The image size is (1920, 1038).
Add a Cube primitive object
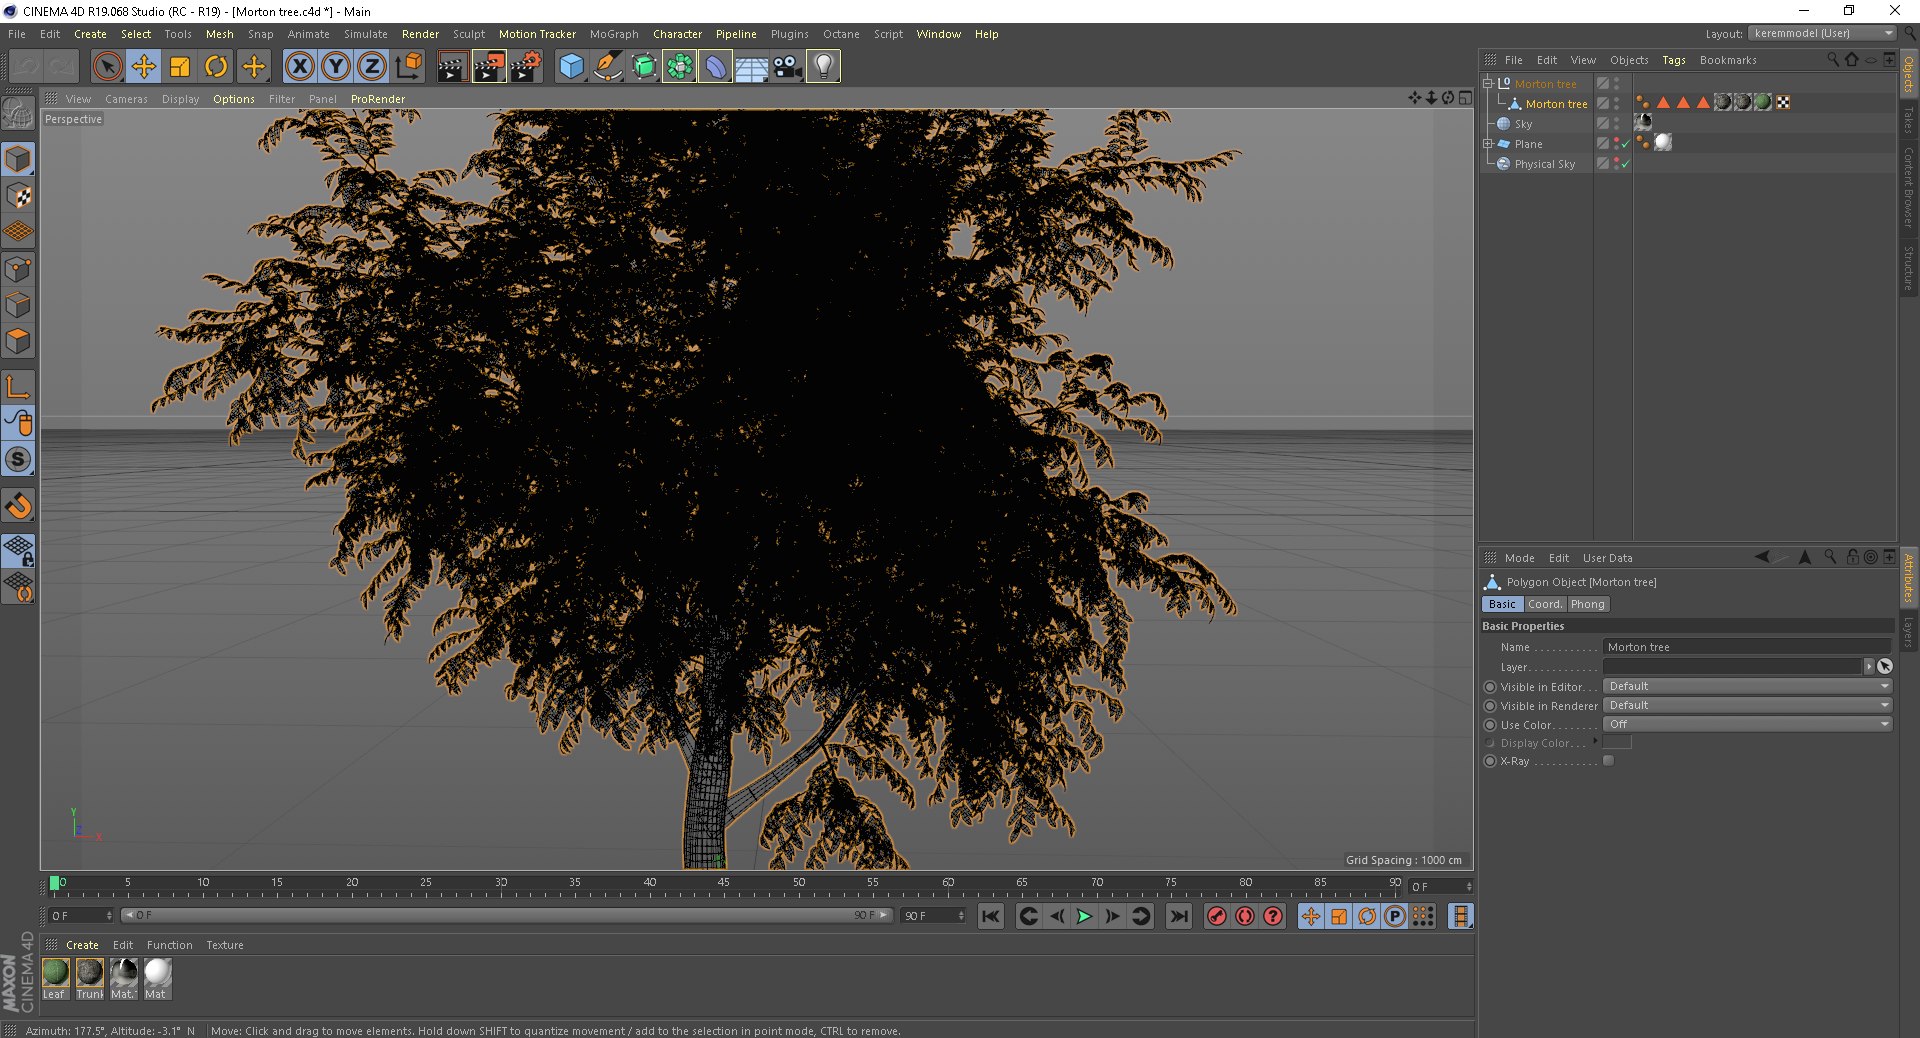tap(571, 67)
